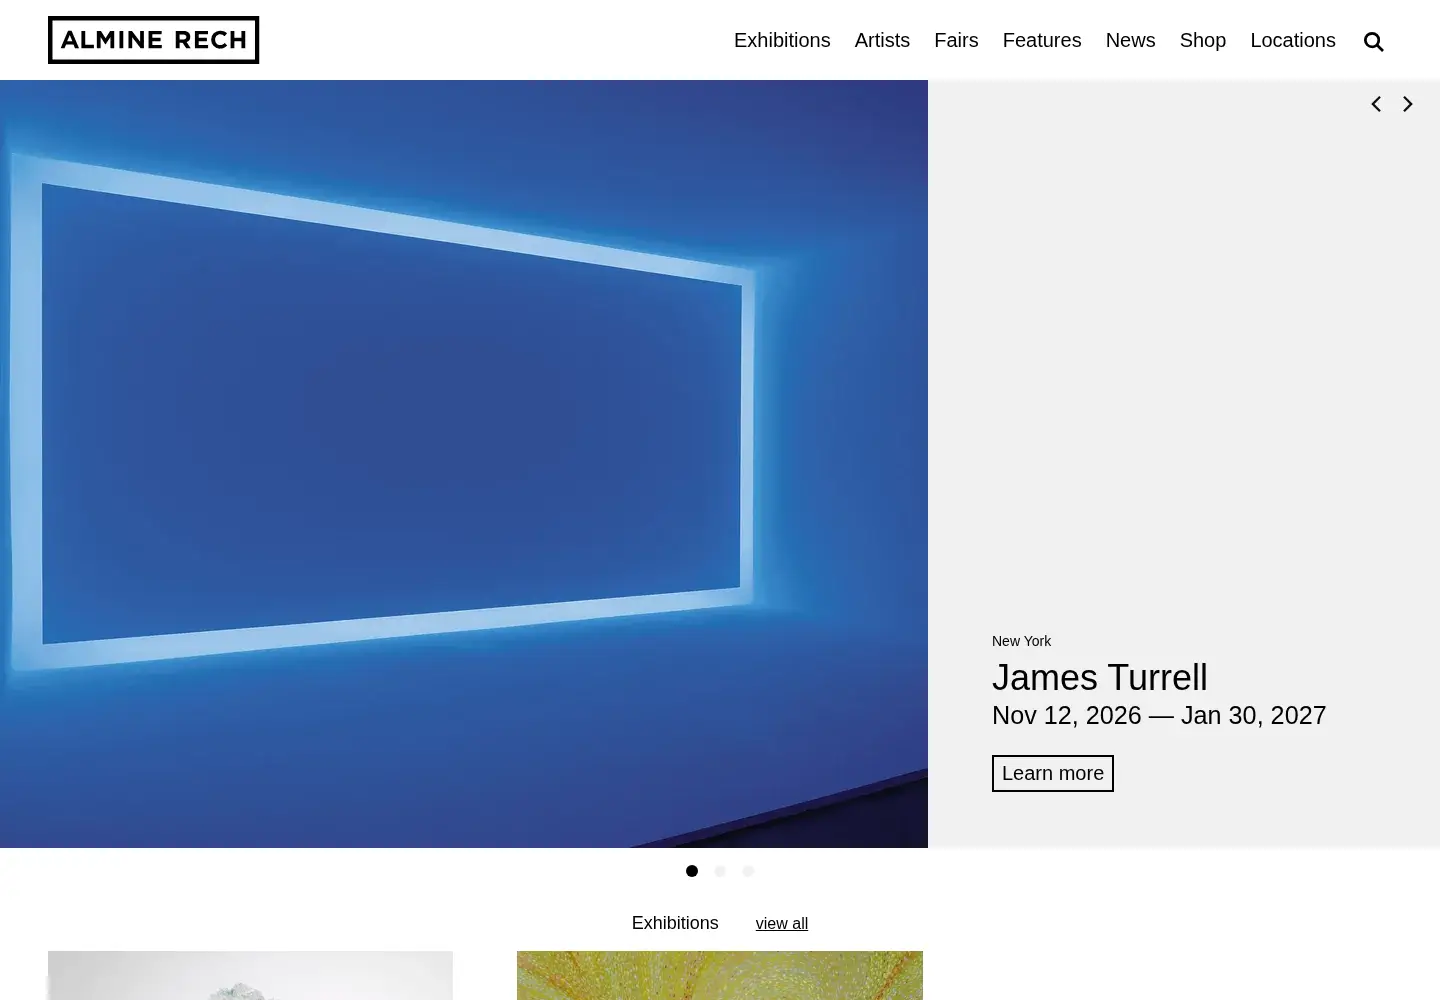The width and height of the screenshot is (1440, 1000).
Task: Click the New York location label
Action: [1021, 641]
